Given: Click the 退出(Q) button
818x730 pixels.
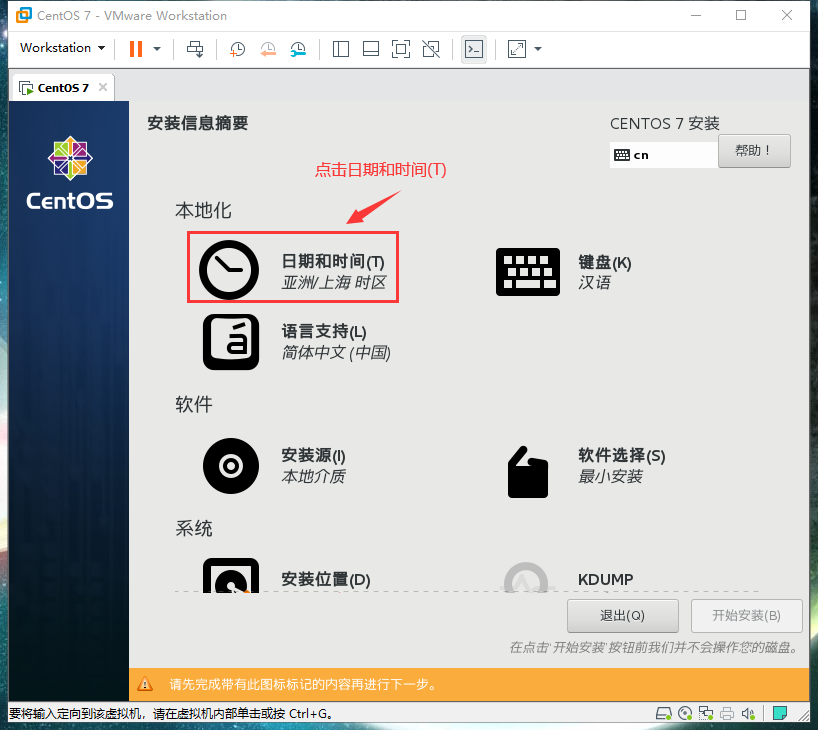Looking at the screenshot, I should [x=622, y=616].
